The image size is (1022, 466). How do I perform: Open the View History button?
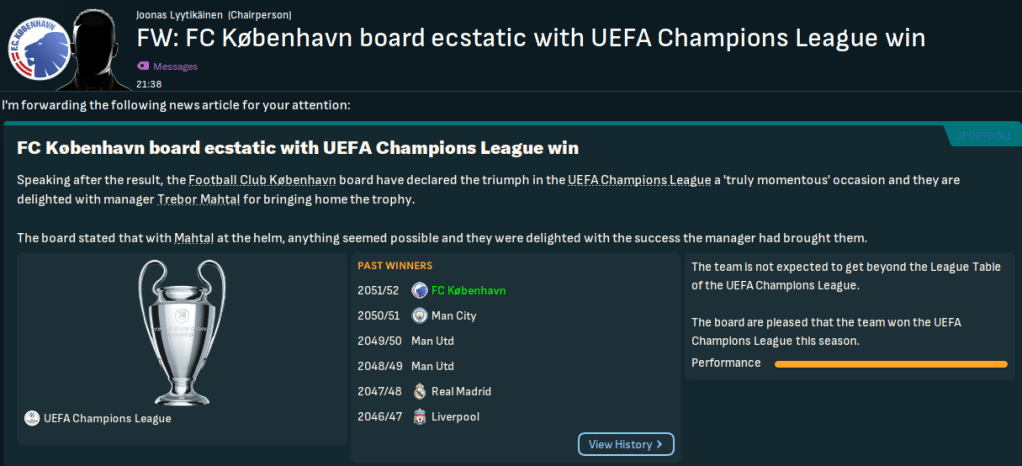626,444
